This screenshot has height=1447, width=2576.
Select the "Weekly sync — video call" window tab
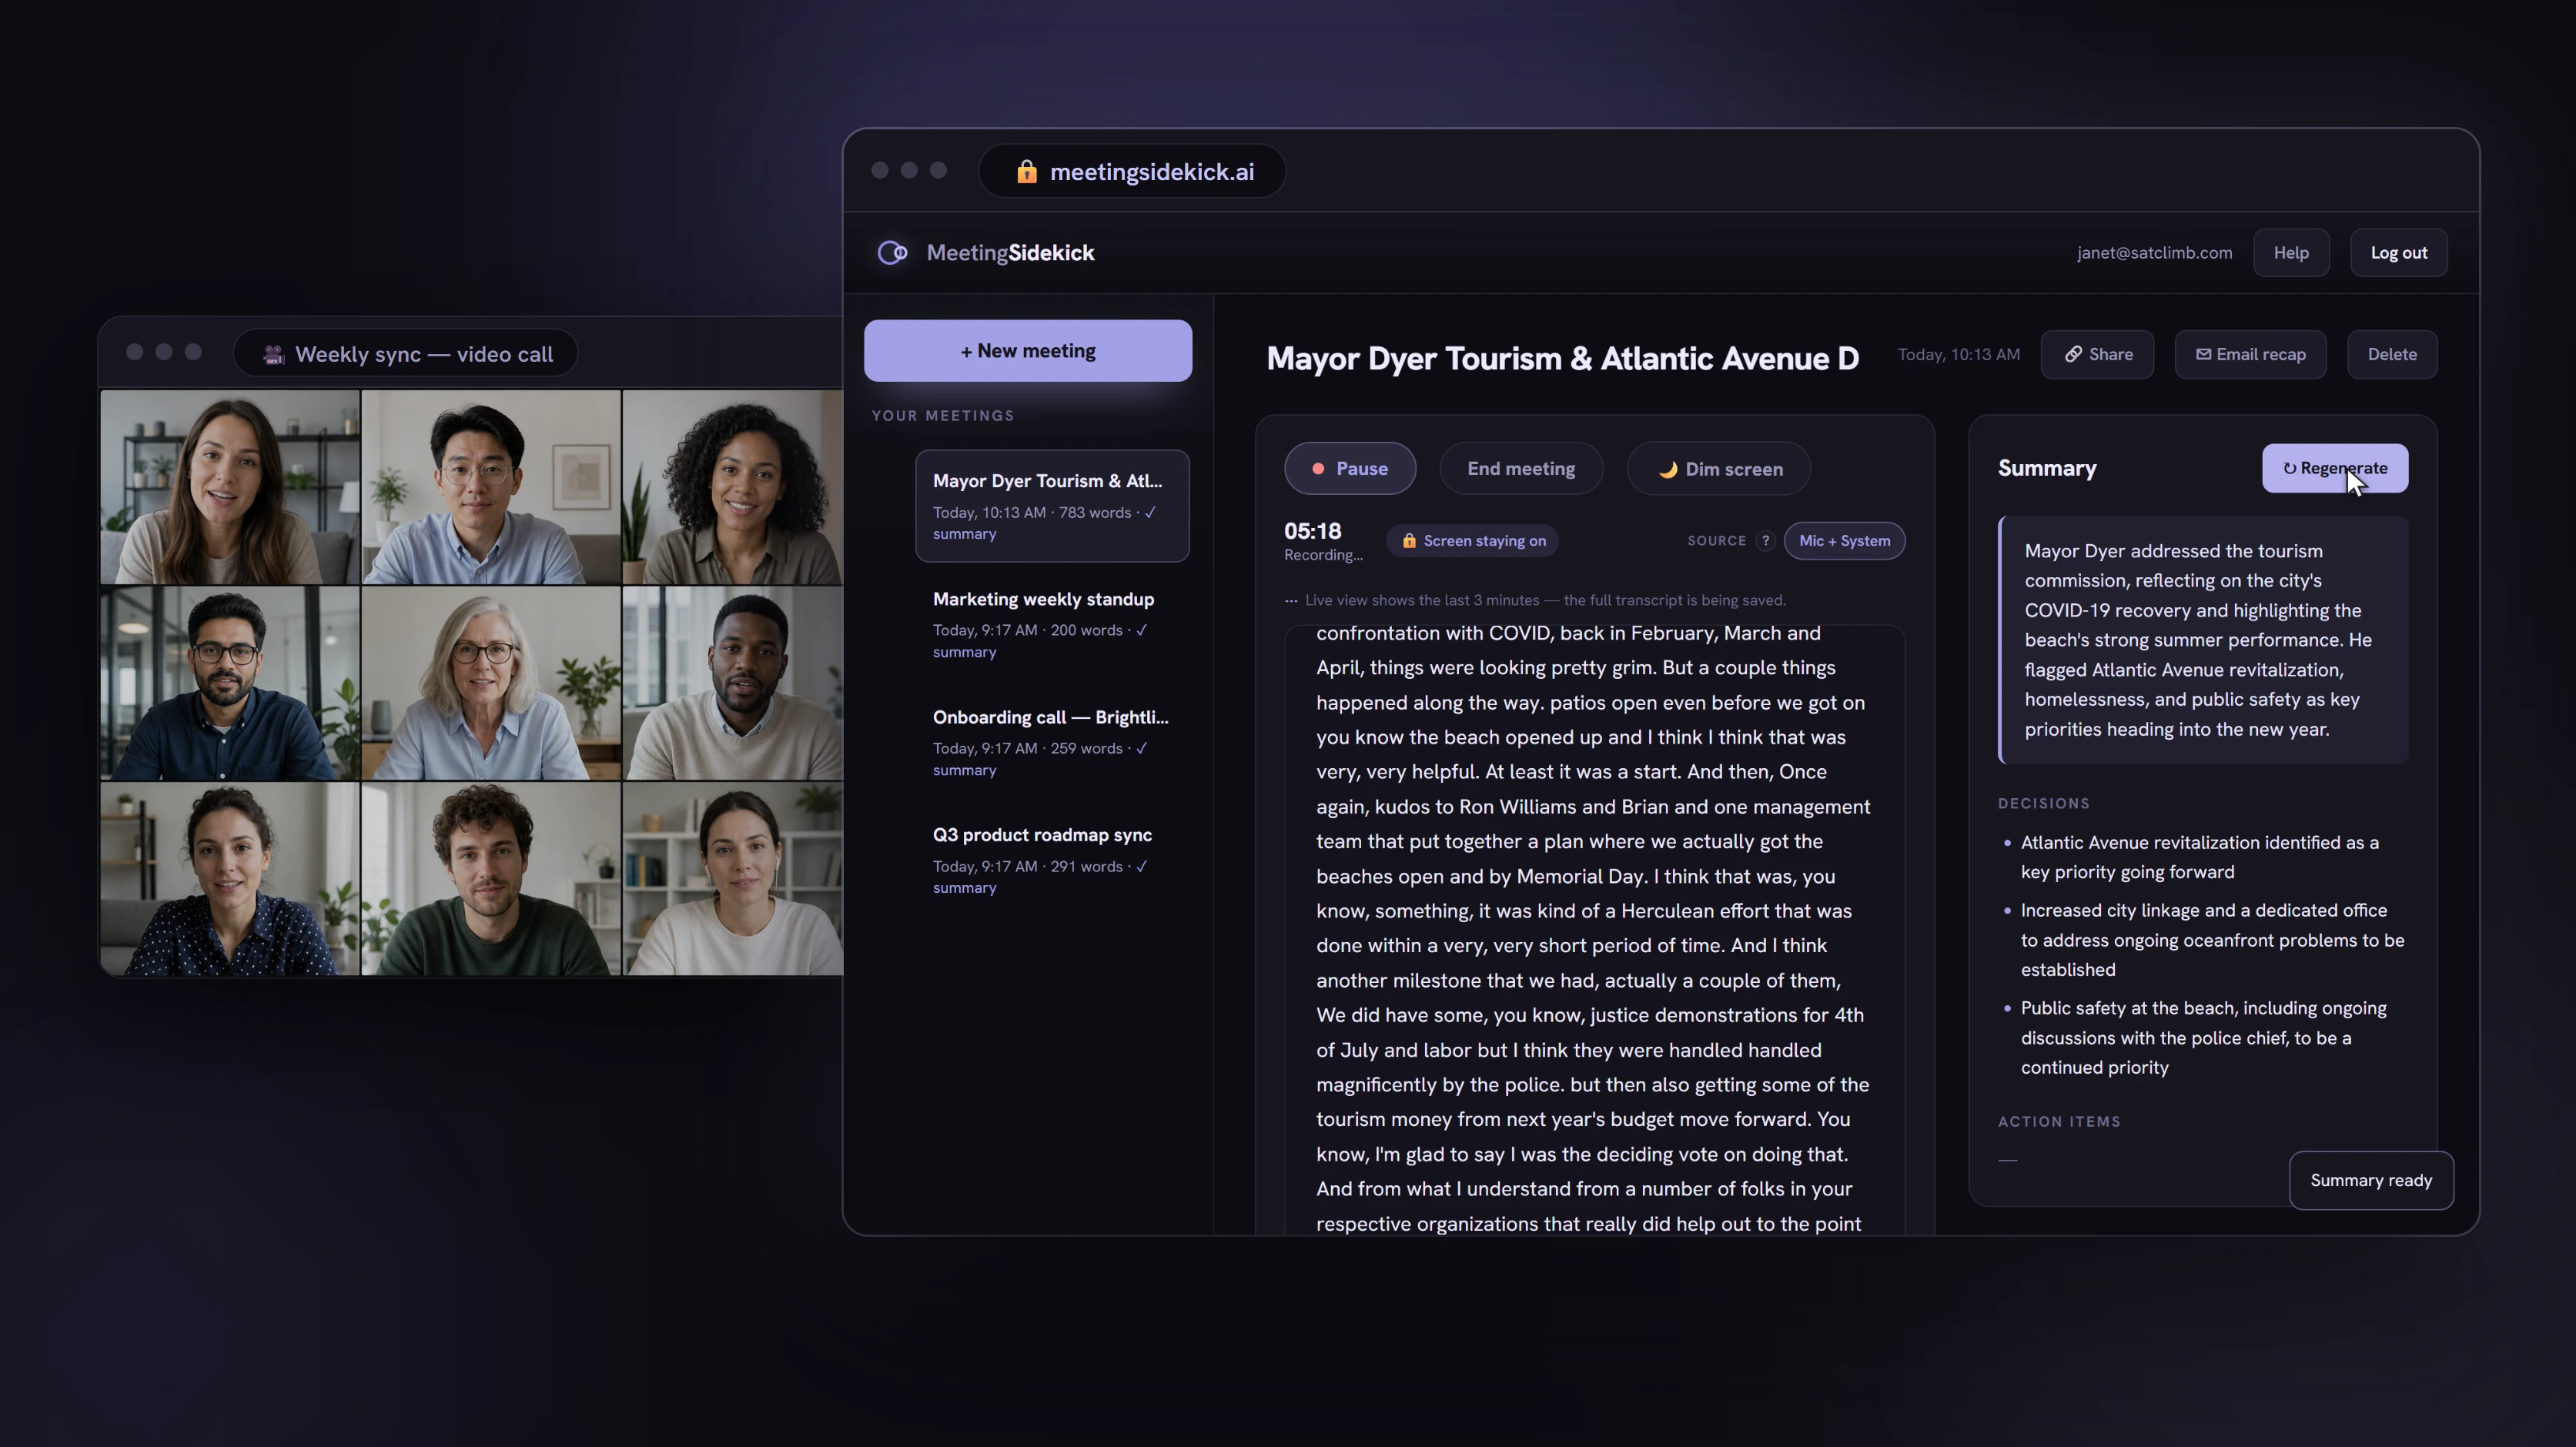[x=406, y=354]
